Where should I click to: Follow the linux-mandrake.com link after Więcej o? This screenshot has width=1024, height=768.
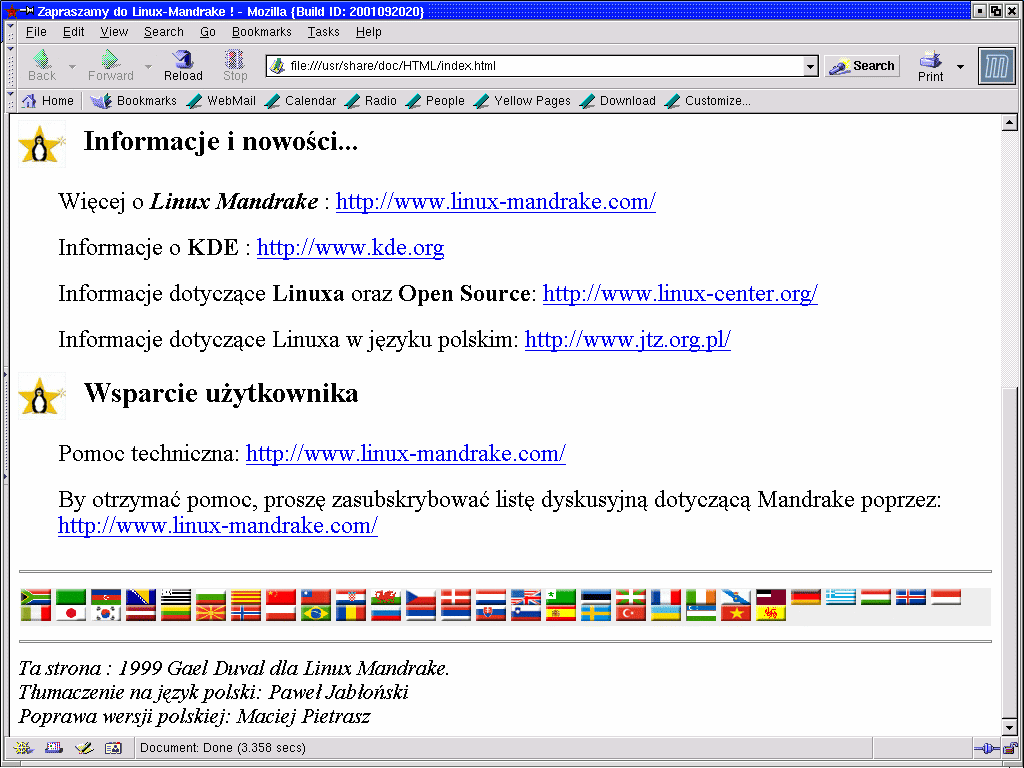point(496,201)
